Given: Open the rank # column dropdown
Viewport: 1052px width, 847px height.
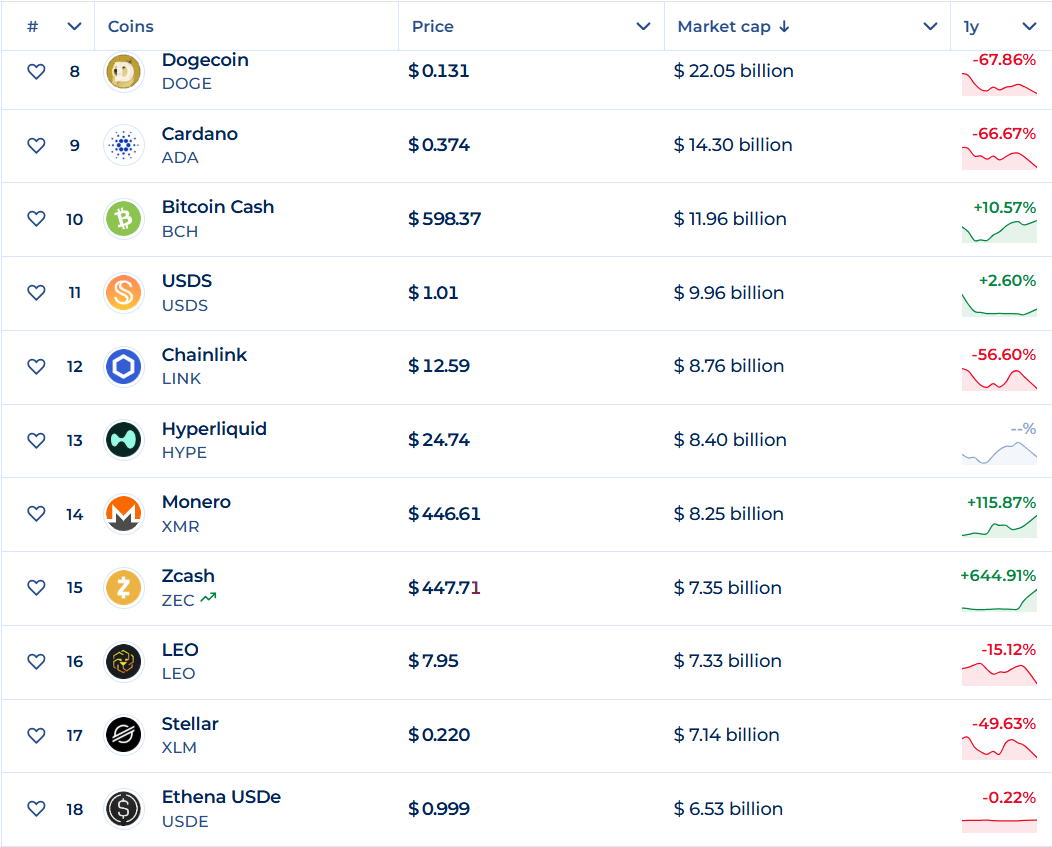Looking at the screenshot, I should pyautogui.click(x=74, y=27).
